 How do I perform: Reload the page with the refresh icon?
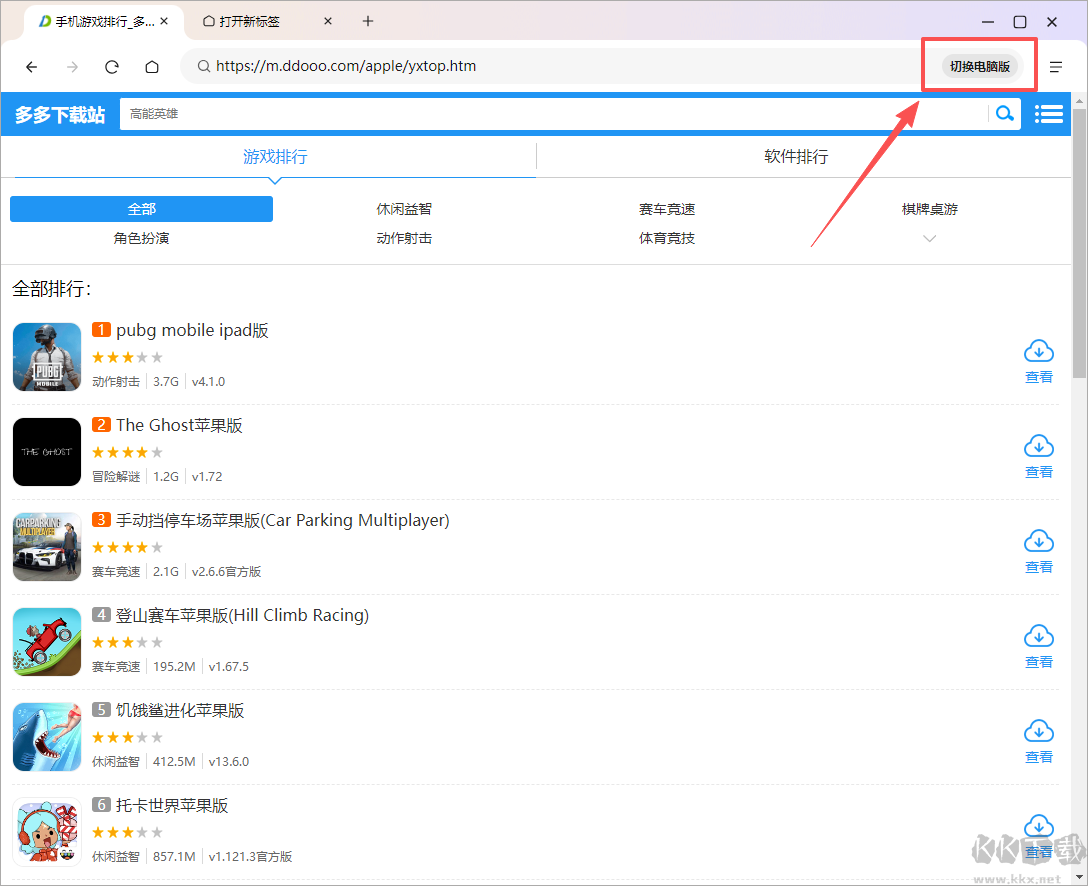[x=112, y=67]
